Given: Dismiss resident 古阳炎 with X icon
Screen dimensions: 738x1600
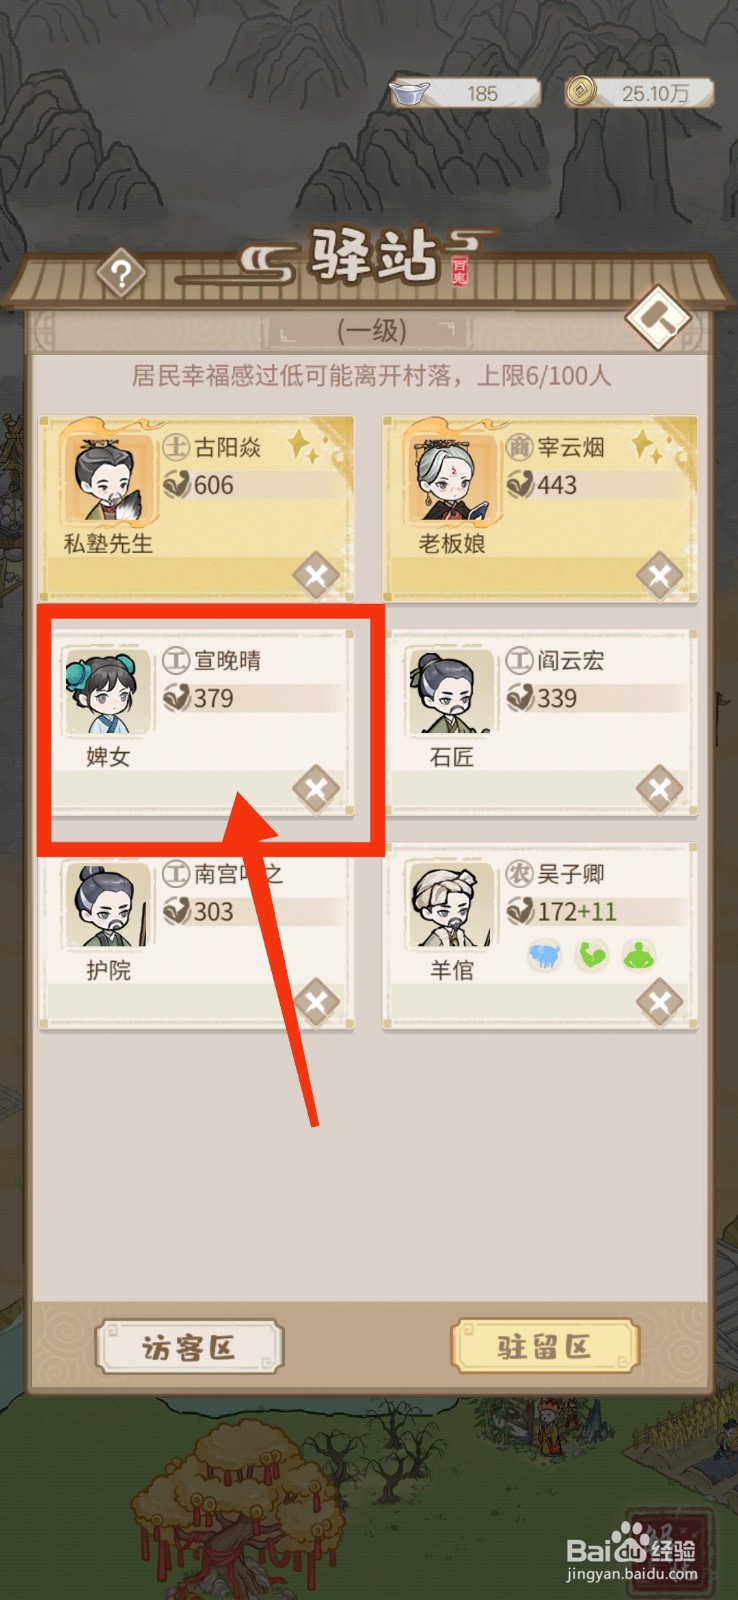Looking at the screenshot, I should [316, 576].
